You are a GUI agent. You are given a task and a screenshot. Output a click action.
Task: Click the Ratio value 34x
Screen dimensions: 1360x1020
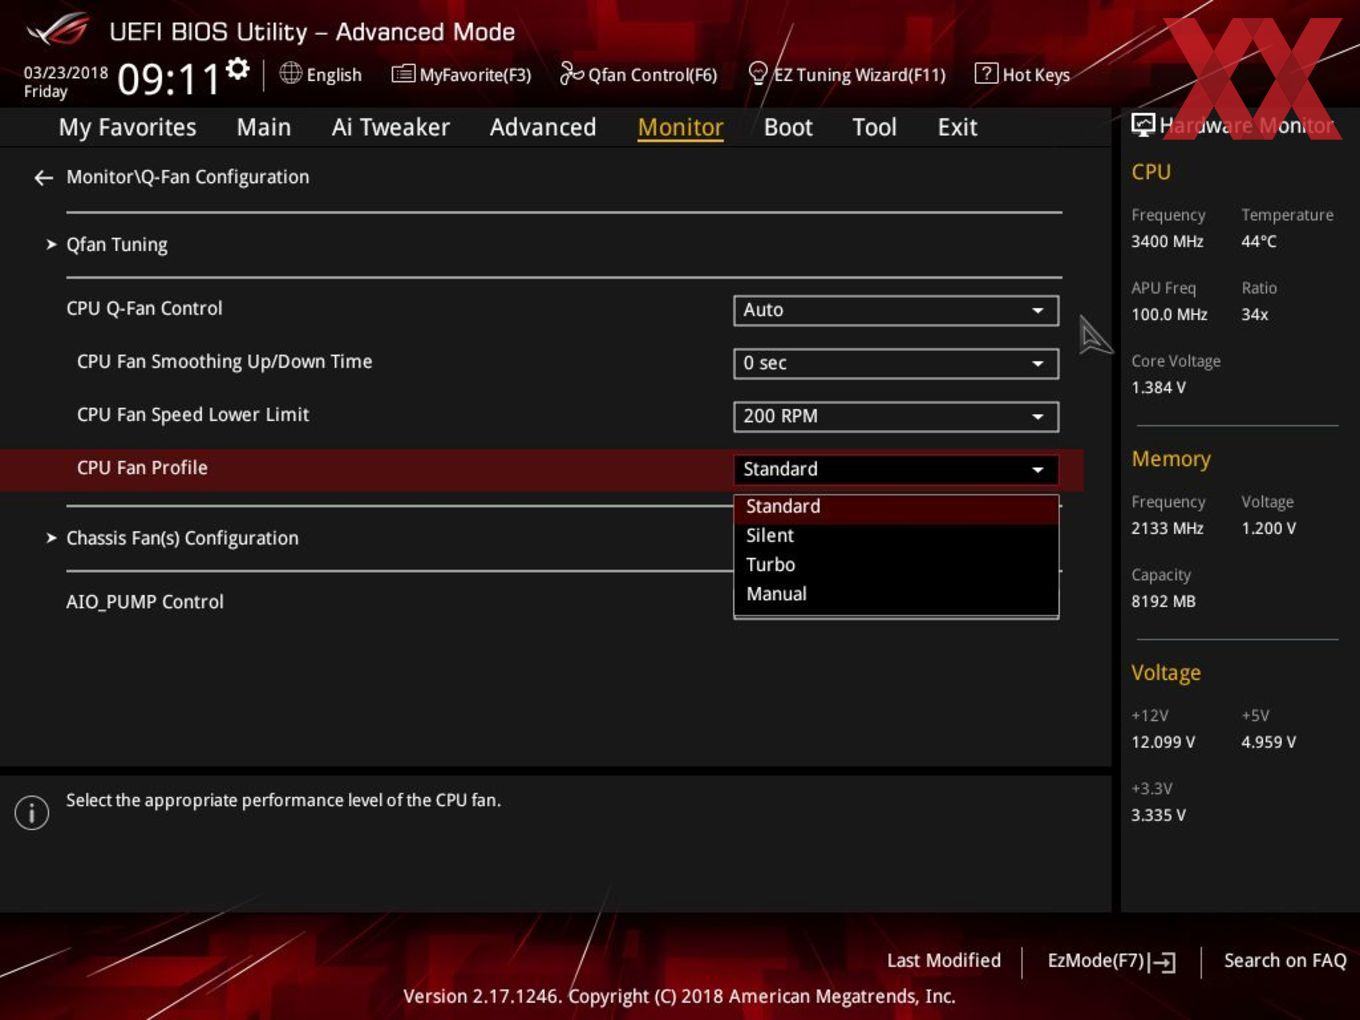pyautogui.click(x=1254, y=315)
